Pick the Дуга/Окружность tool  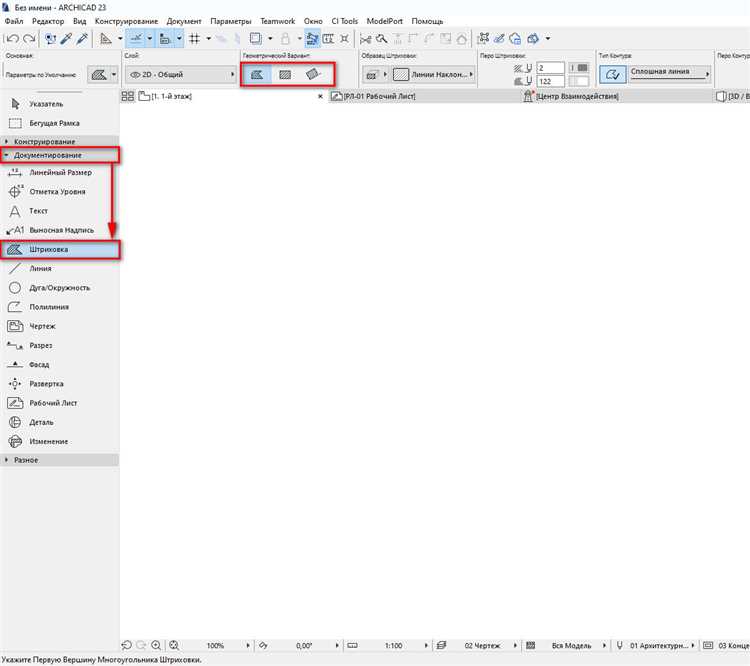(59, 288)
